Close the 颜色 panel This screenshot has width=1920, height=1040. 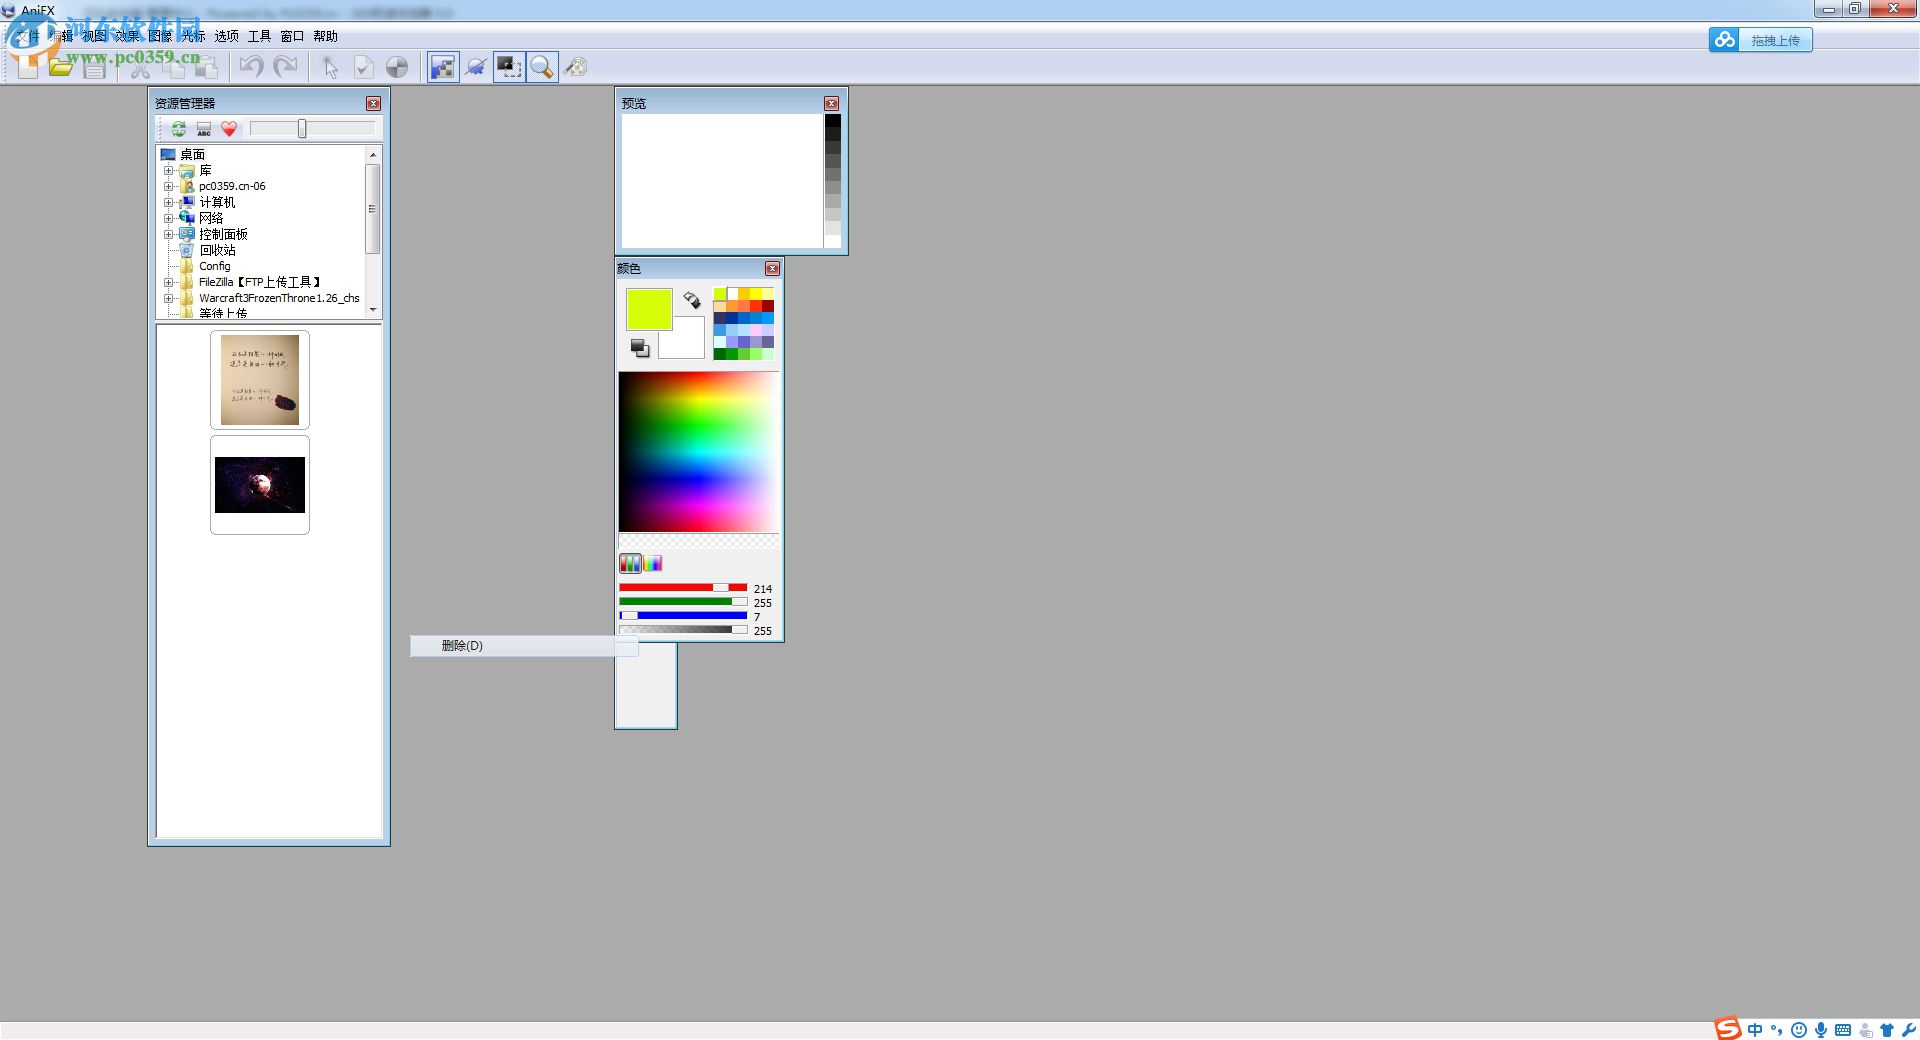(772, 269)
